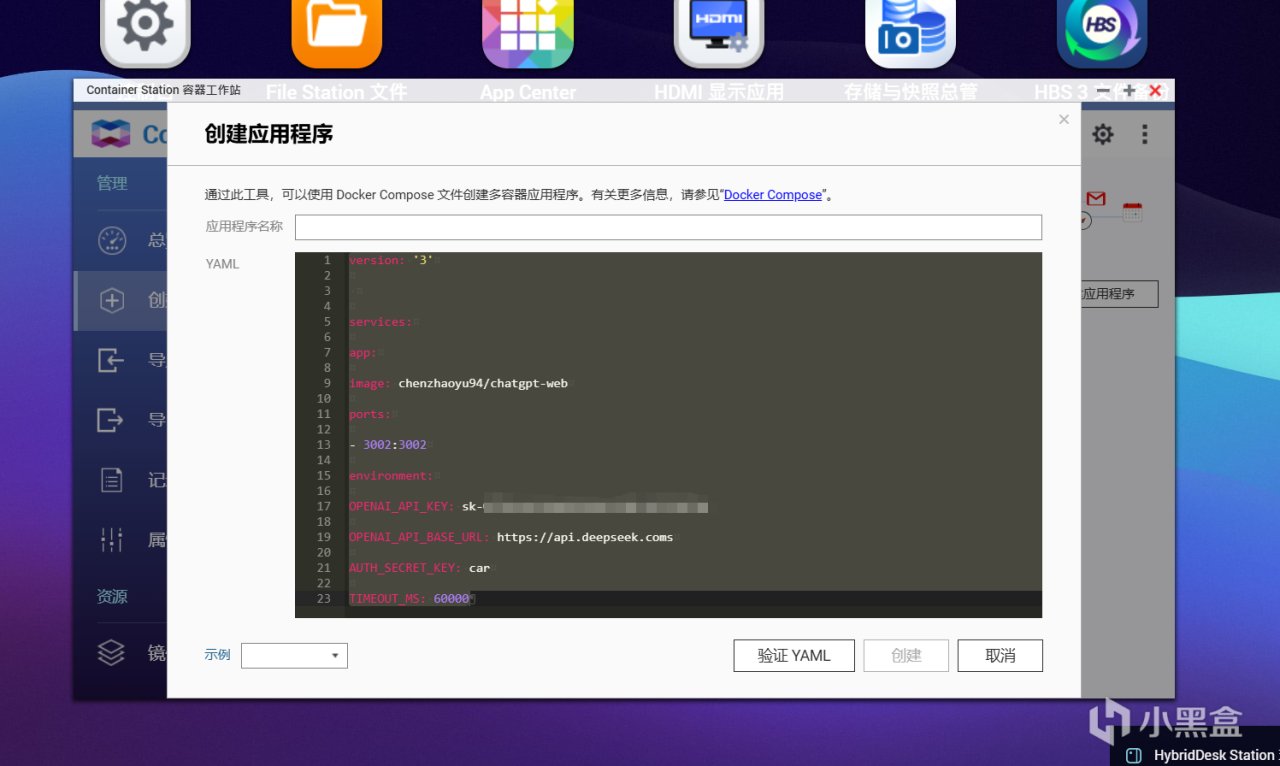Click the calendar icon behind the dialog
The width and height of the screenshot is (1280, 766).
[1132, 211]
